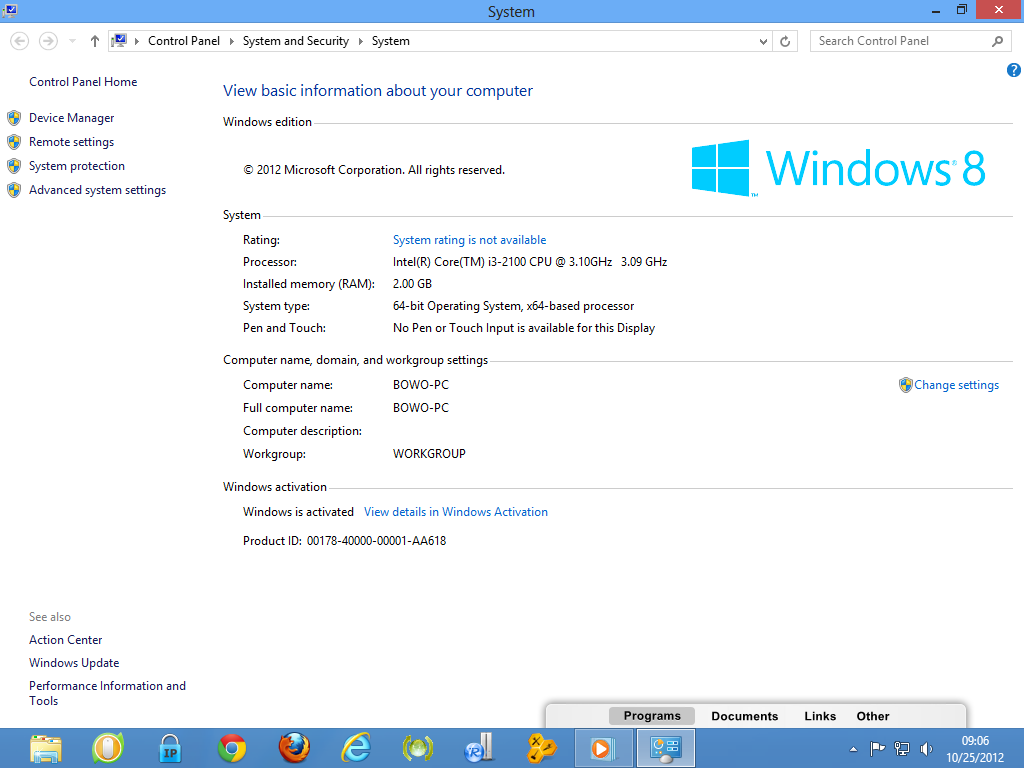Open the green round taskbar app
1024x768 pixels.
108,748
